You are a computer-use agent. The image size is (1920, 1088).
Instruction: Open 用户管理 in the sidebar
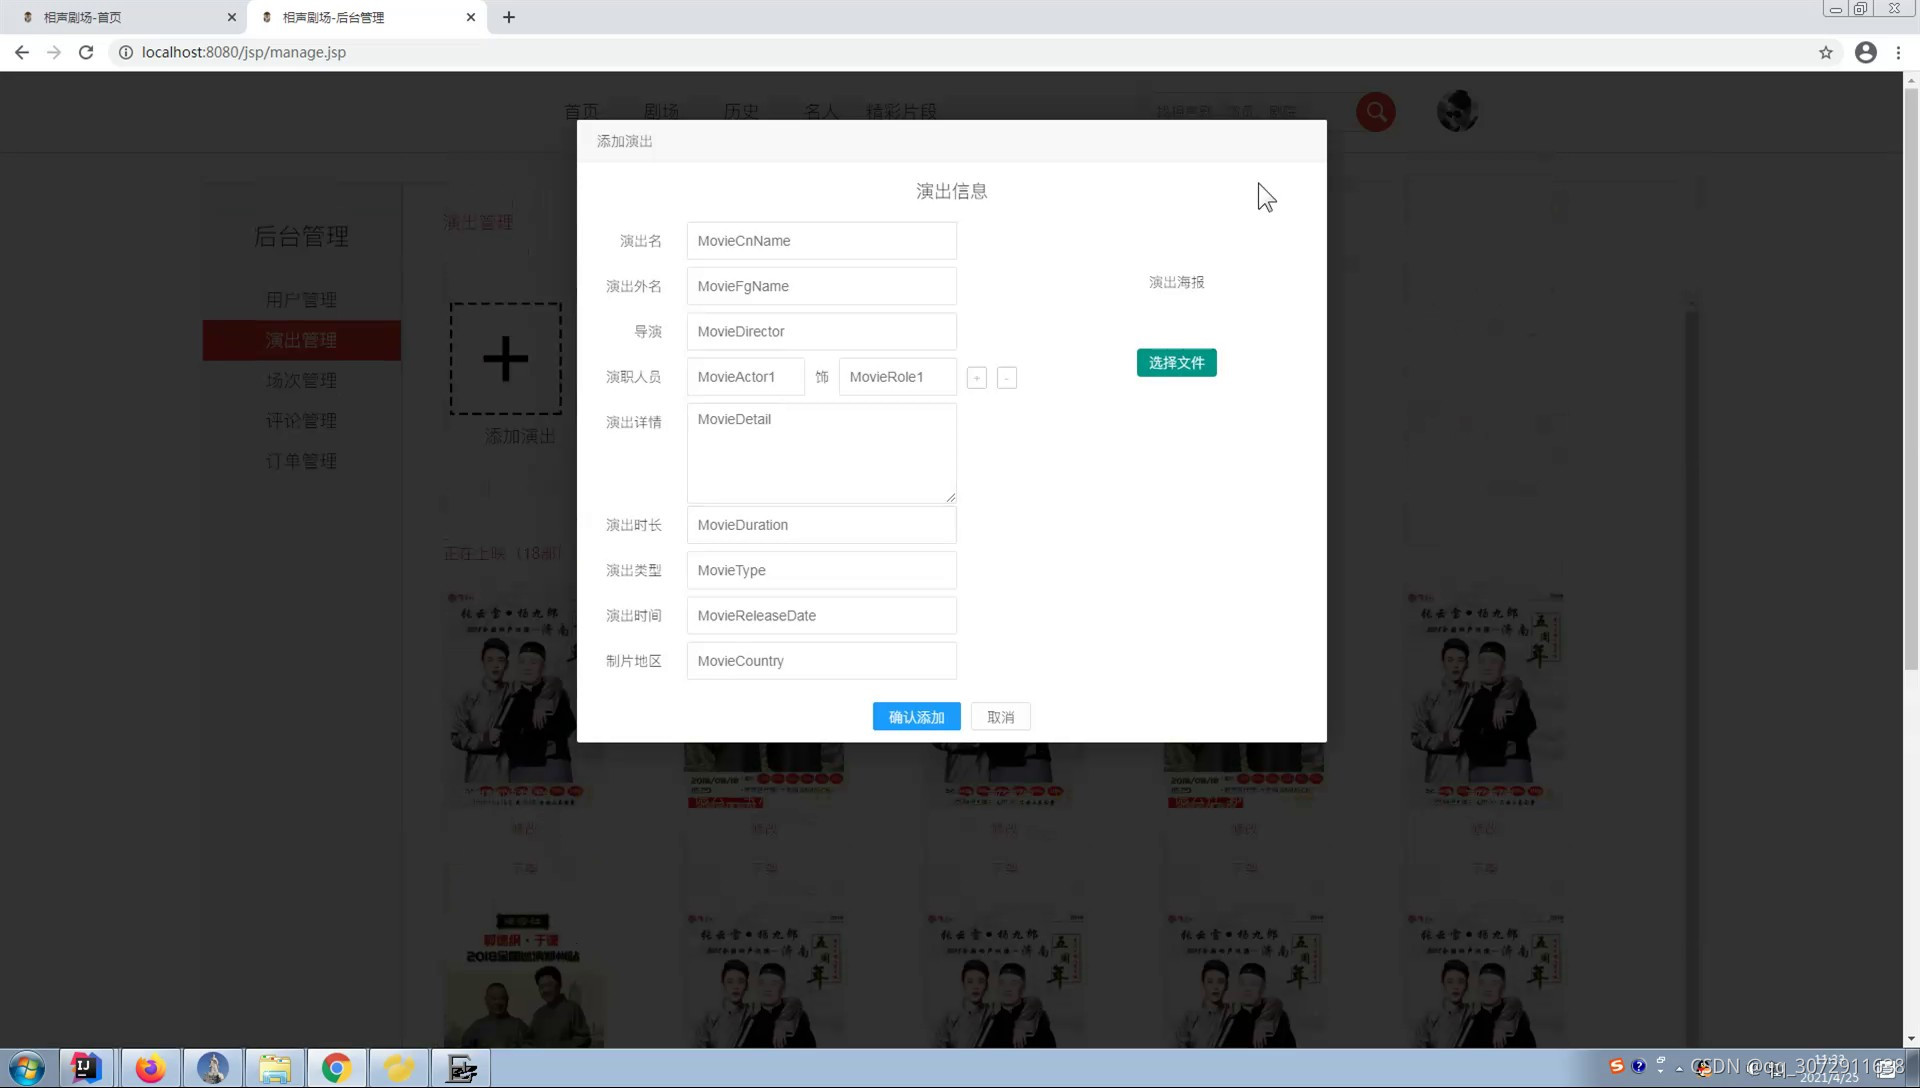point(301,300)
